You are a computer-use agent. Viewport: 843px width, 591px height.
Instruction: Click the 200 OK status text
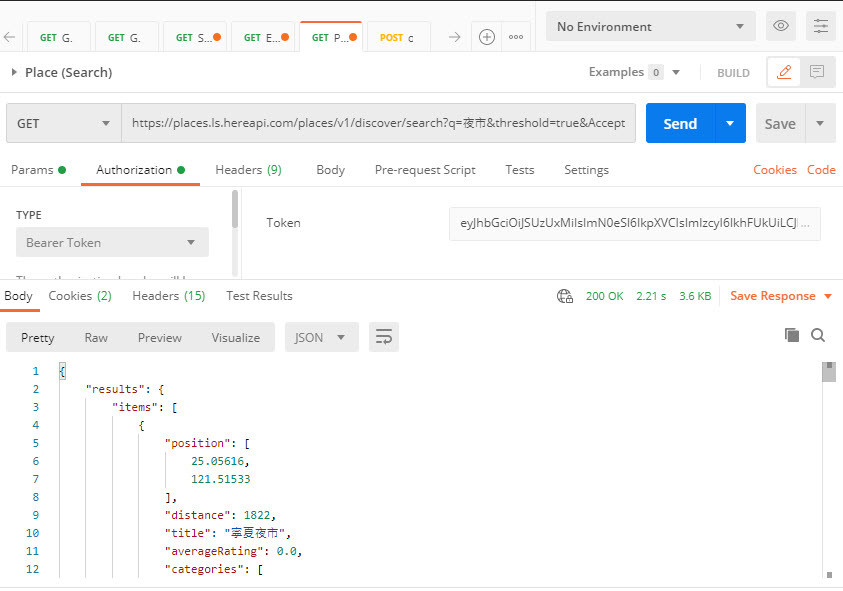(x=604, y=296)
